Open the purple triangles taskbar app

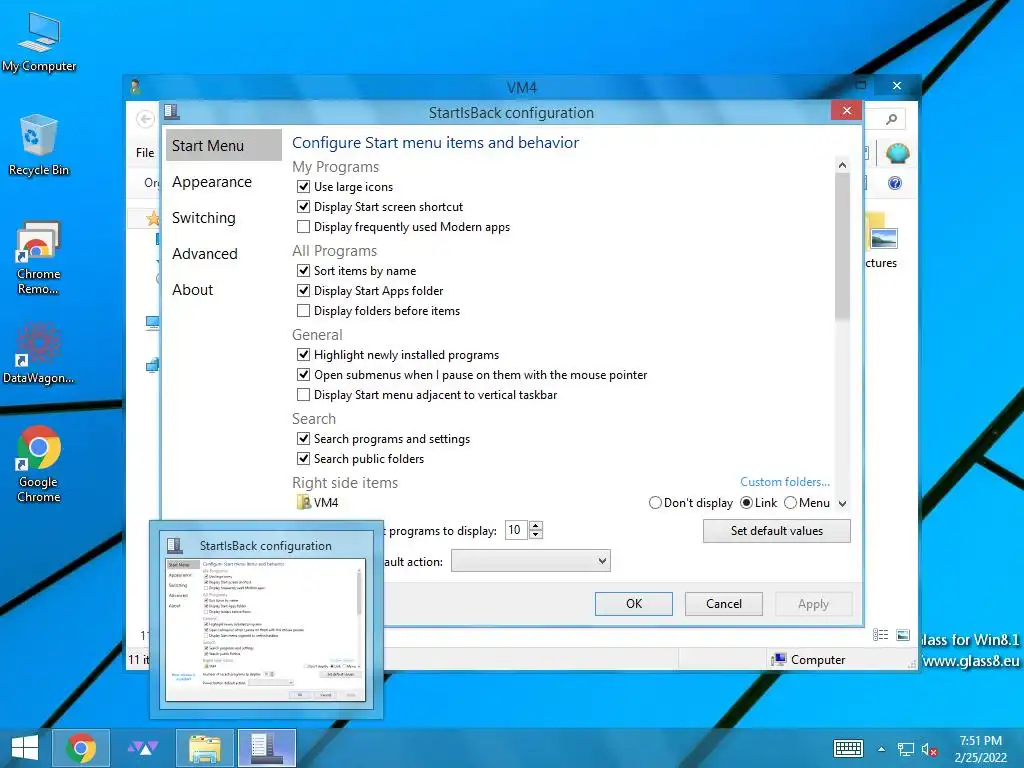click(x=142, y=748)
